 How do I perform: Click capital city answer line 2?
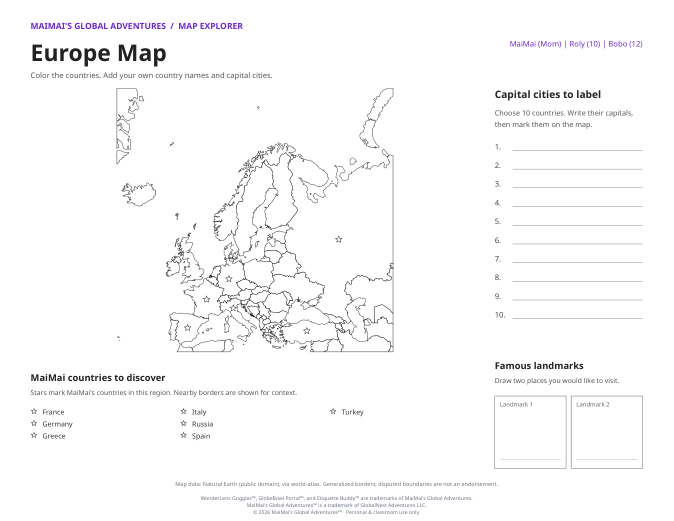(577, 165)
